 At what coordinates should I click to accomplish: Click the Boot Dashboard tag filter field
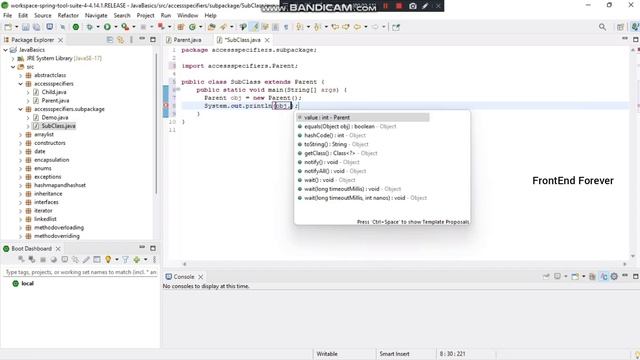[80, 272]
